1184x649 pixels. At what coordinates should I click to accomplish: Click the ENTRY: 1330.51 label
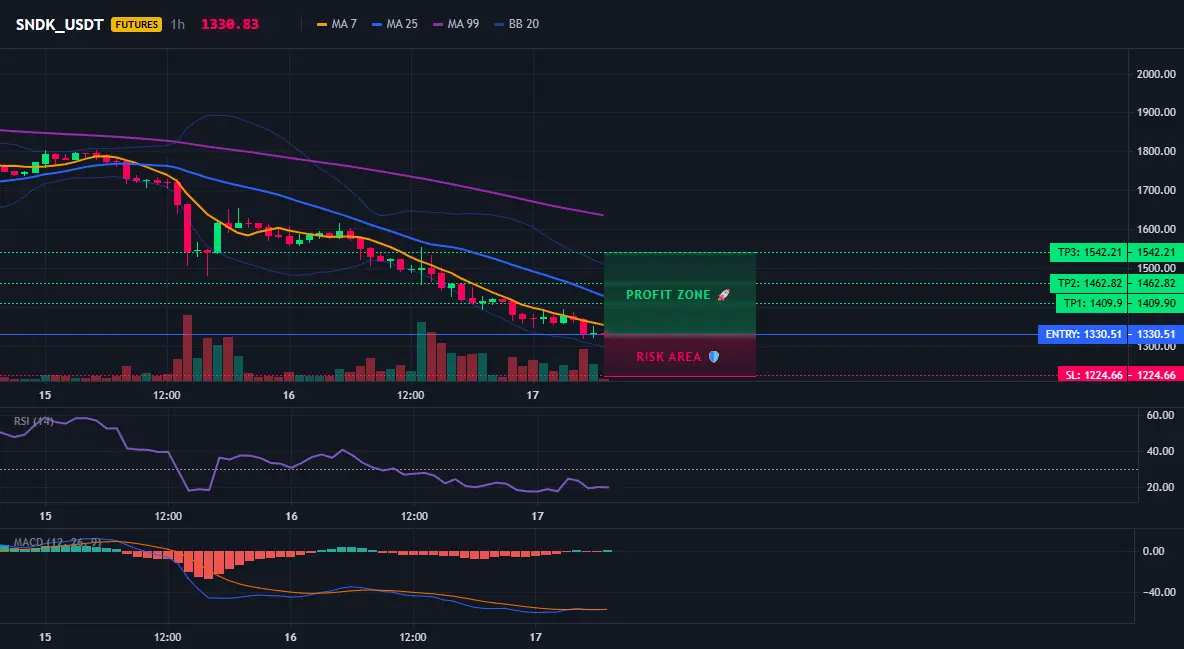tap(1083, 334)
